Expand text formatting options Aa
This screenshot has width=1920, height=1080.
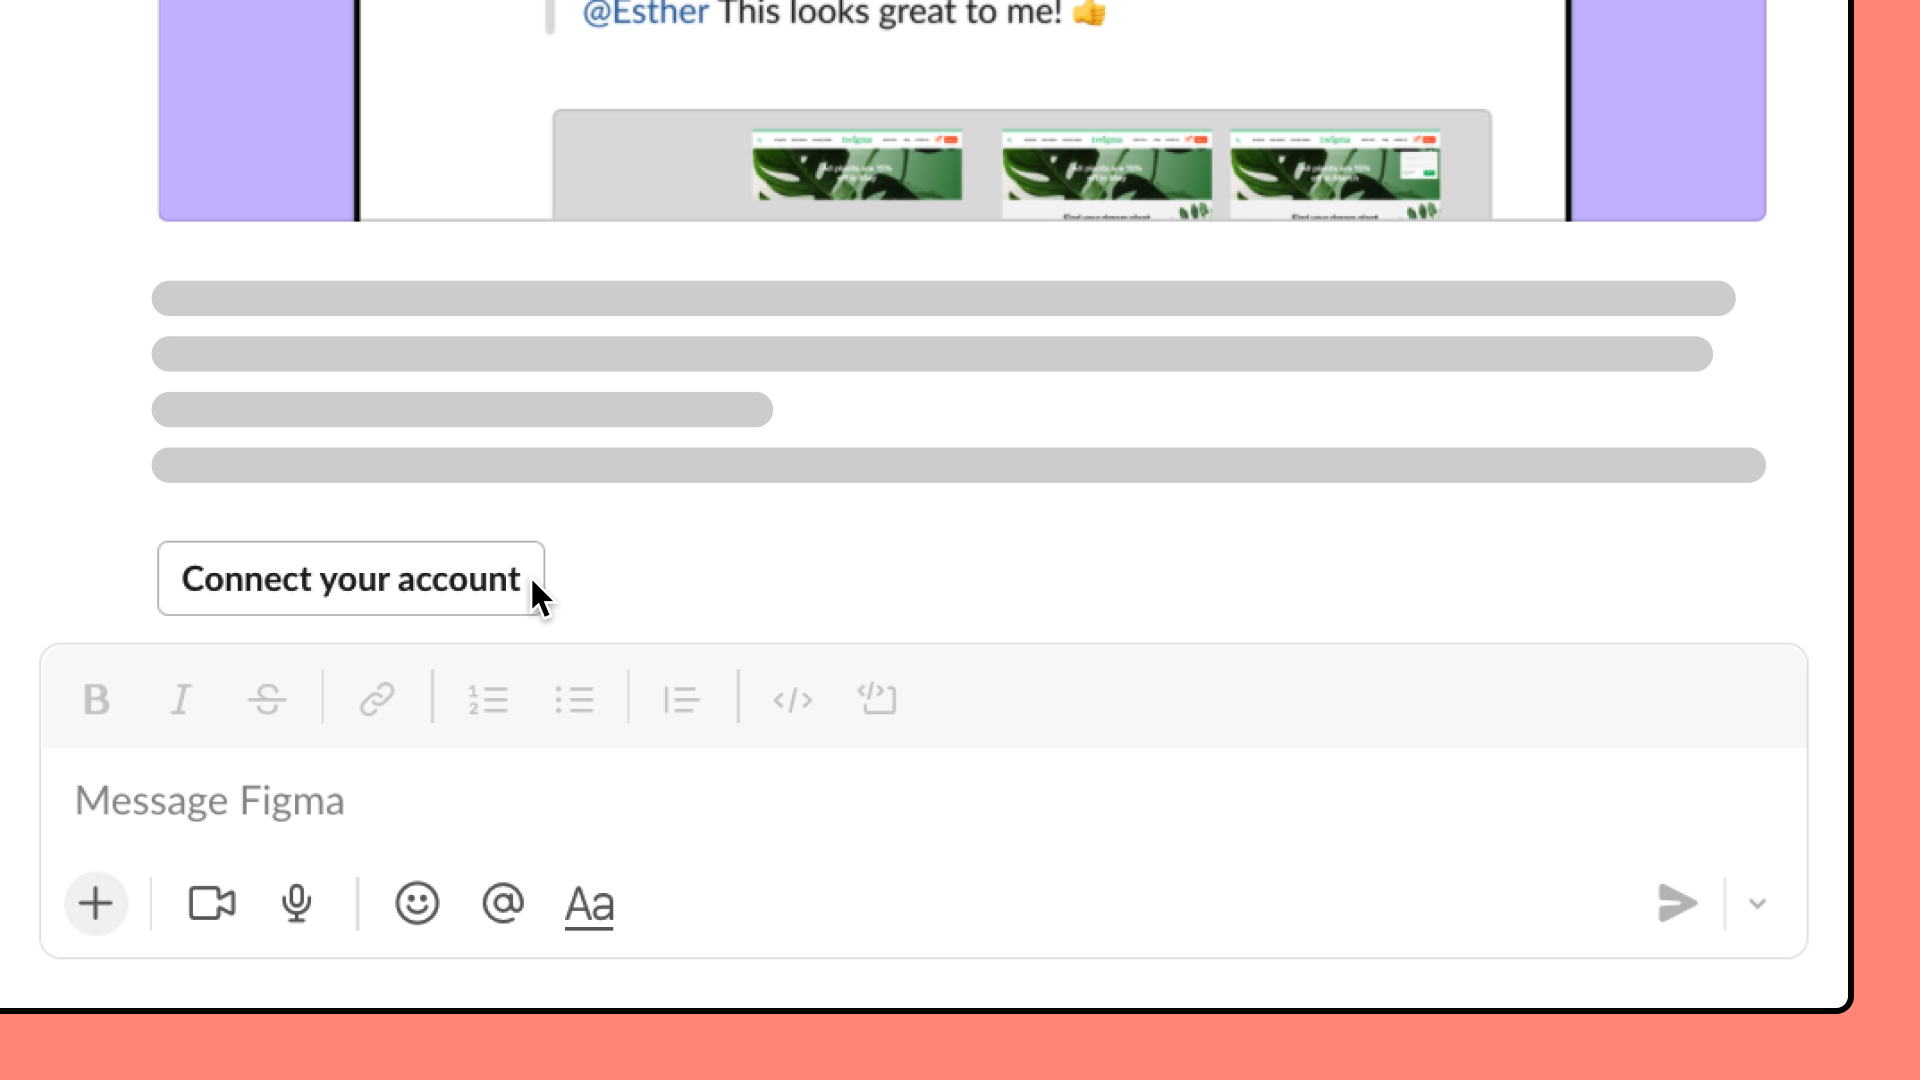[x=587, y=903]
